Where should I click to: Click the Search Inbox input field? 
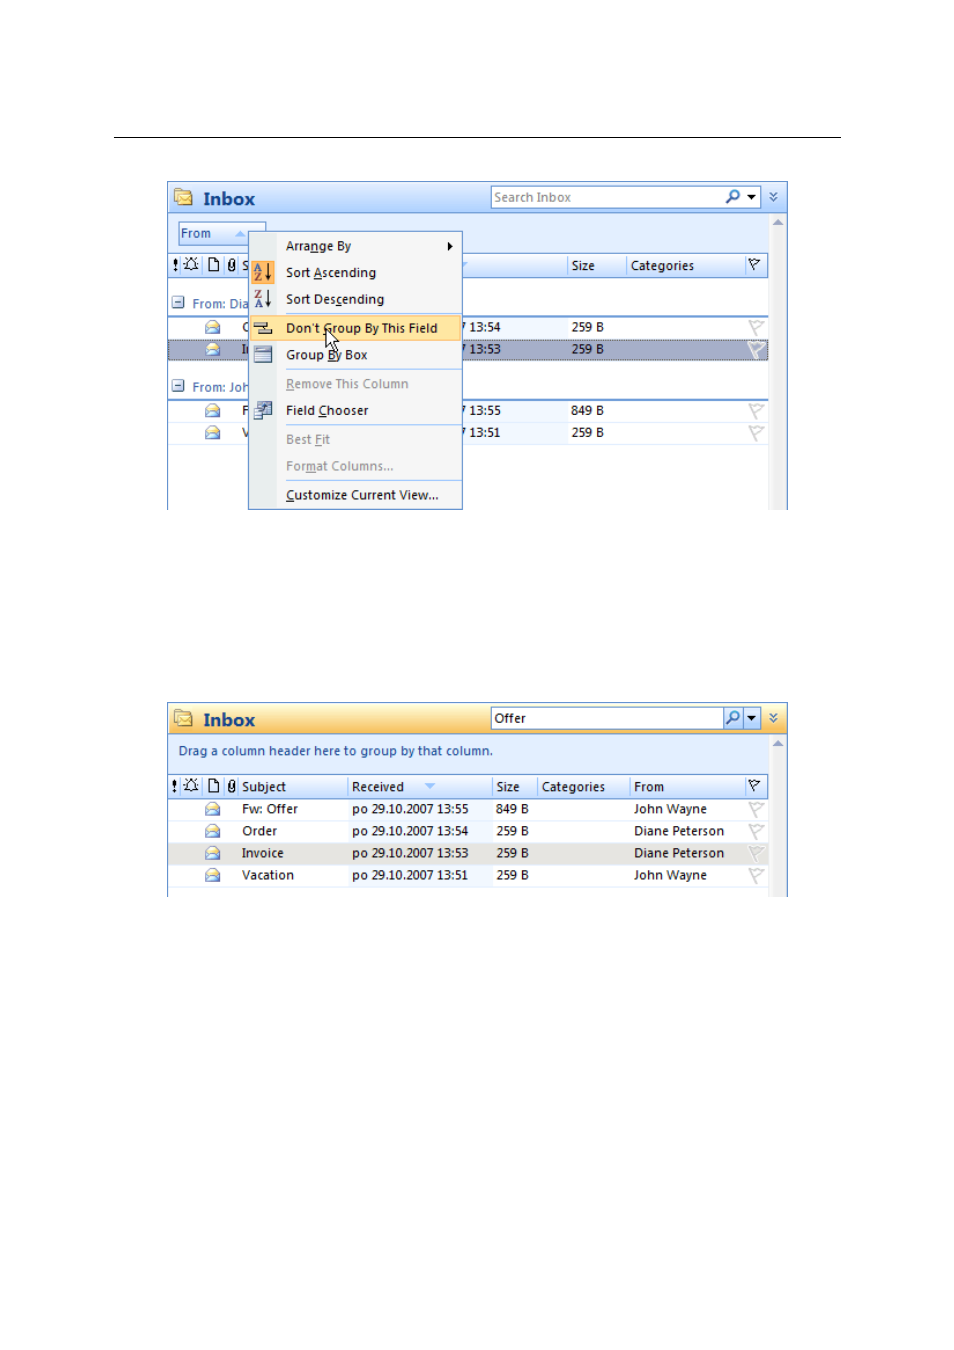coord(607,197)
